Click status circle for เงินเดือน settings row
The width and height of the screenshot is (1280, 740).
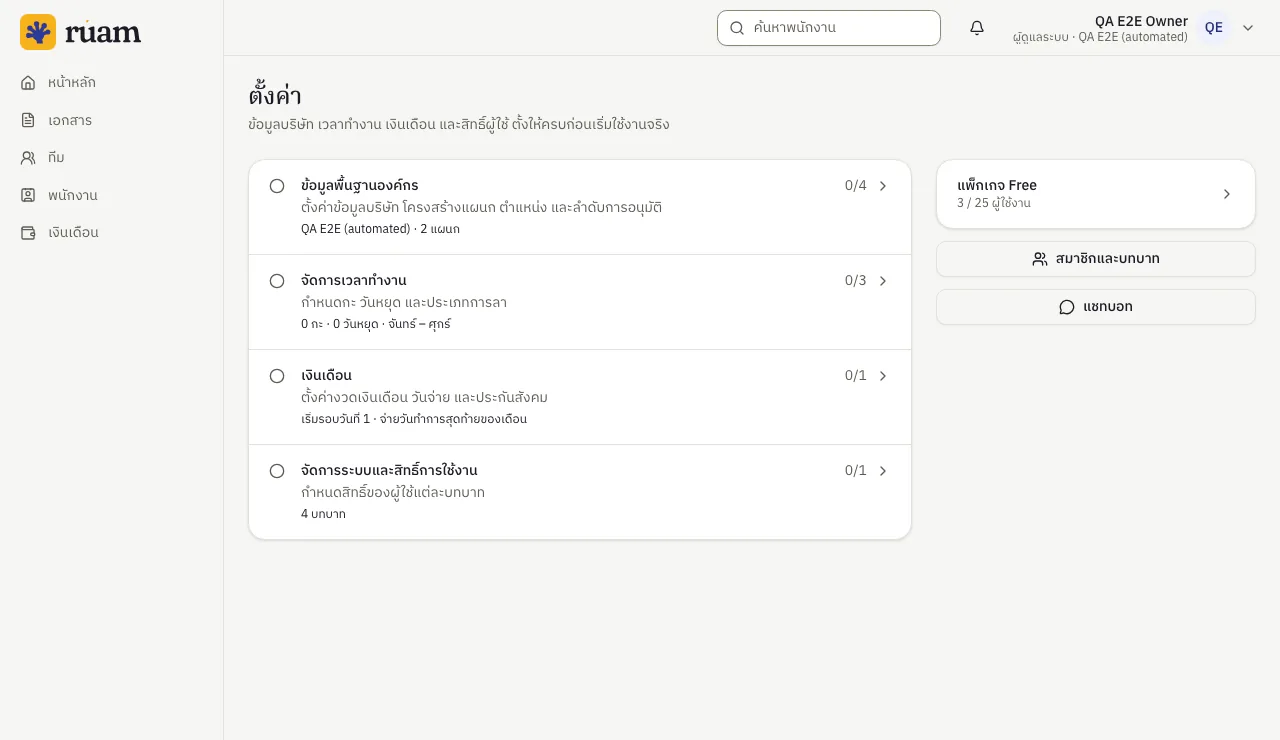tap(277, 376)
